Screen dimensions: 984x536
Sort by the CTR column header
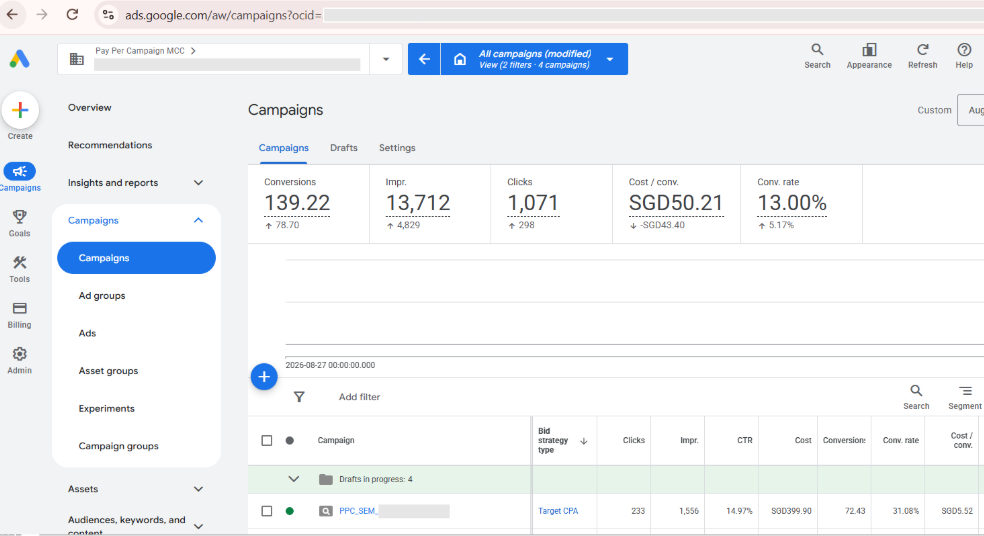[744, 441]
